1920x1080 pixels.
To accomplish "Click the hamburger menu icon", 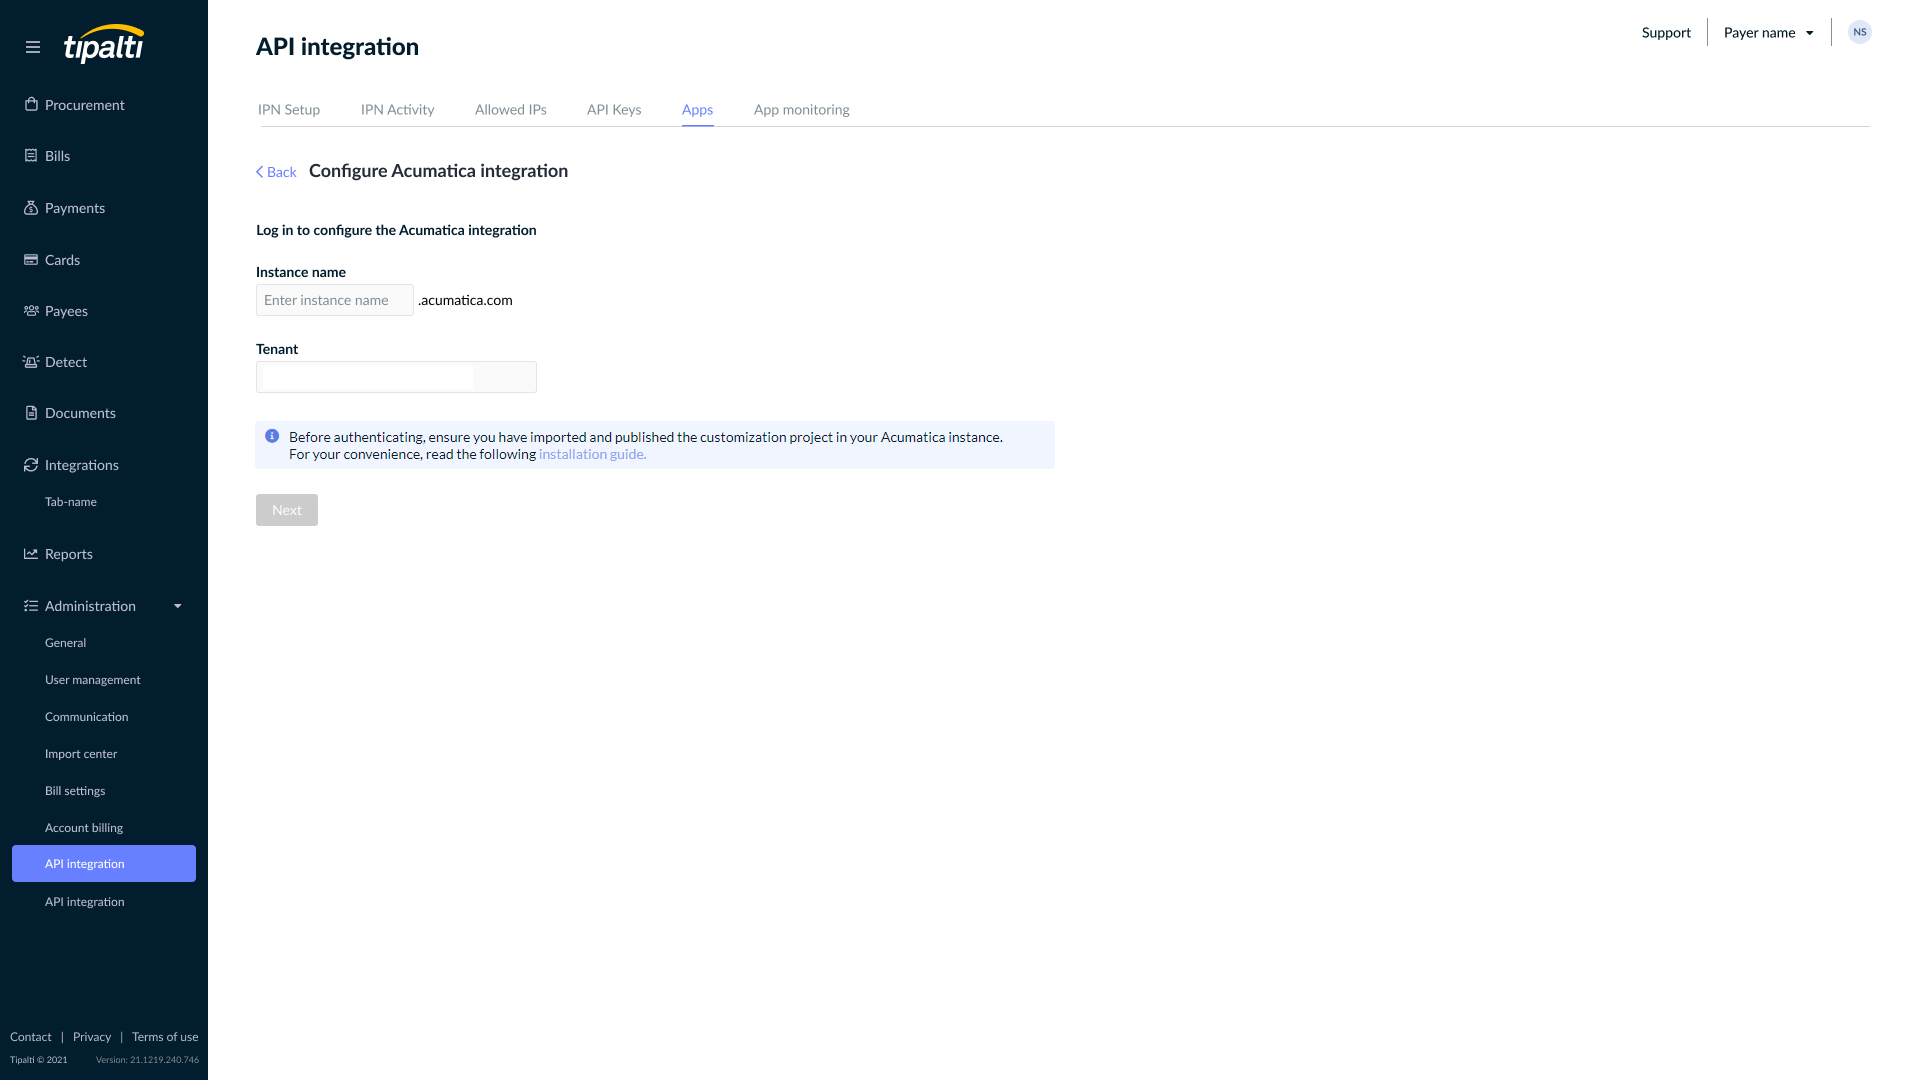I will (x=33, y=46).
